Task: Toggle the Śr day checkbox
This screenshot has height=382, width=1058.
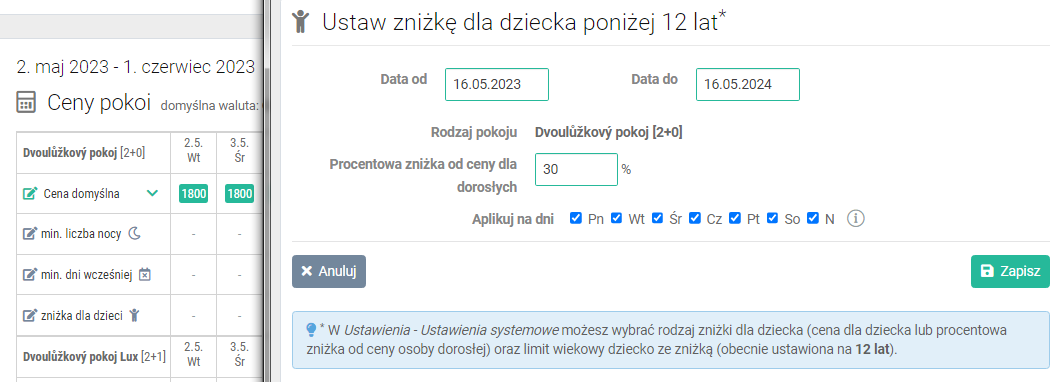Action: [657, 218]
